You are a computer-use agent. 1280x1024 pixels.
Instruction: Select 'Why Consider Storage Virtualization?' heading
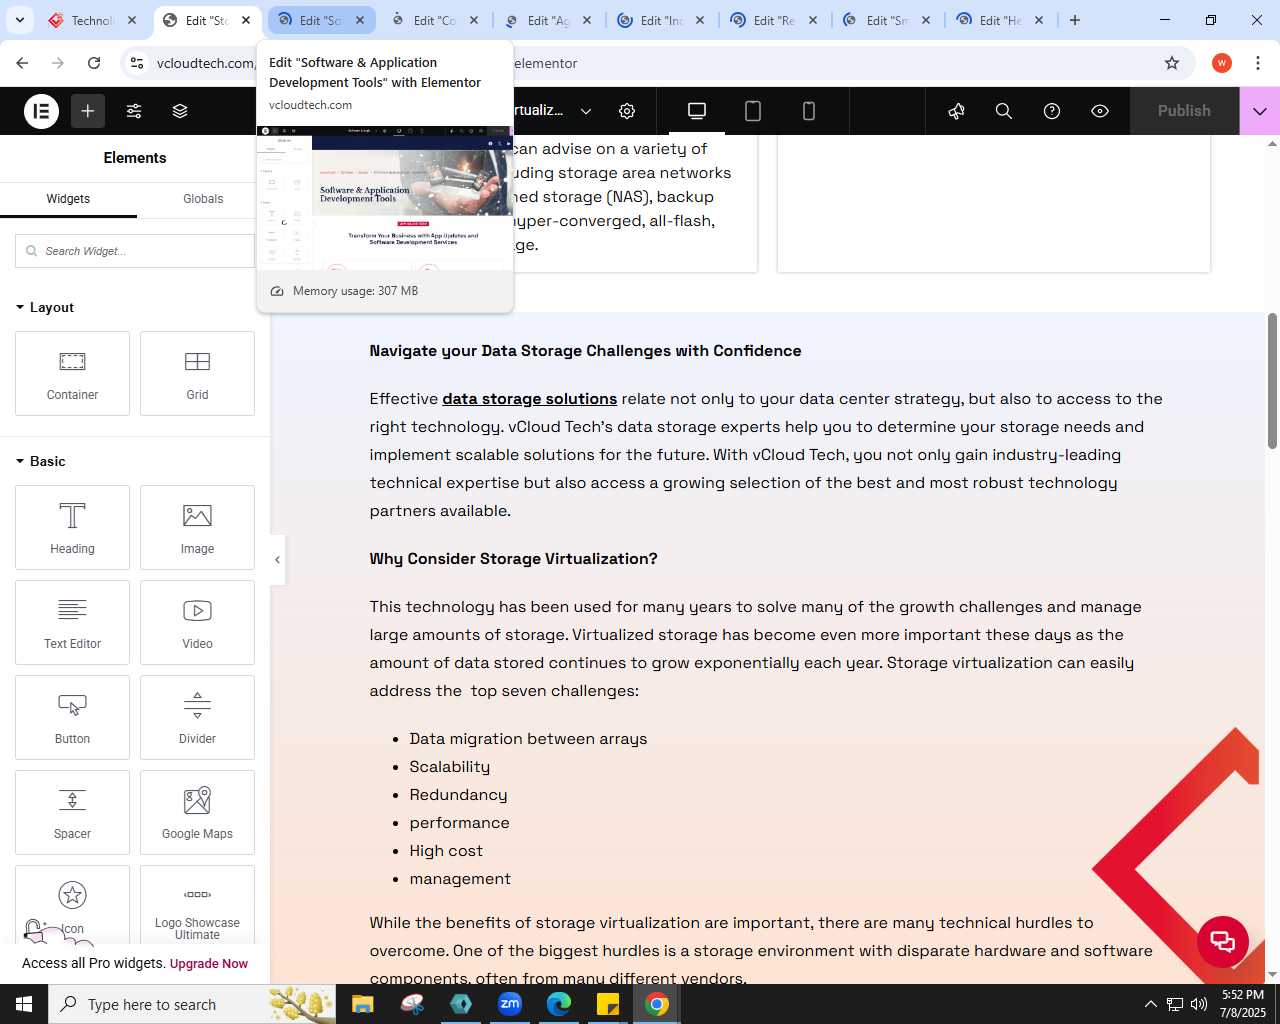pyautogui.click(x=513, y=559)
